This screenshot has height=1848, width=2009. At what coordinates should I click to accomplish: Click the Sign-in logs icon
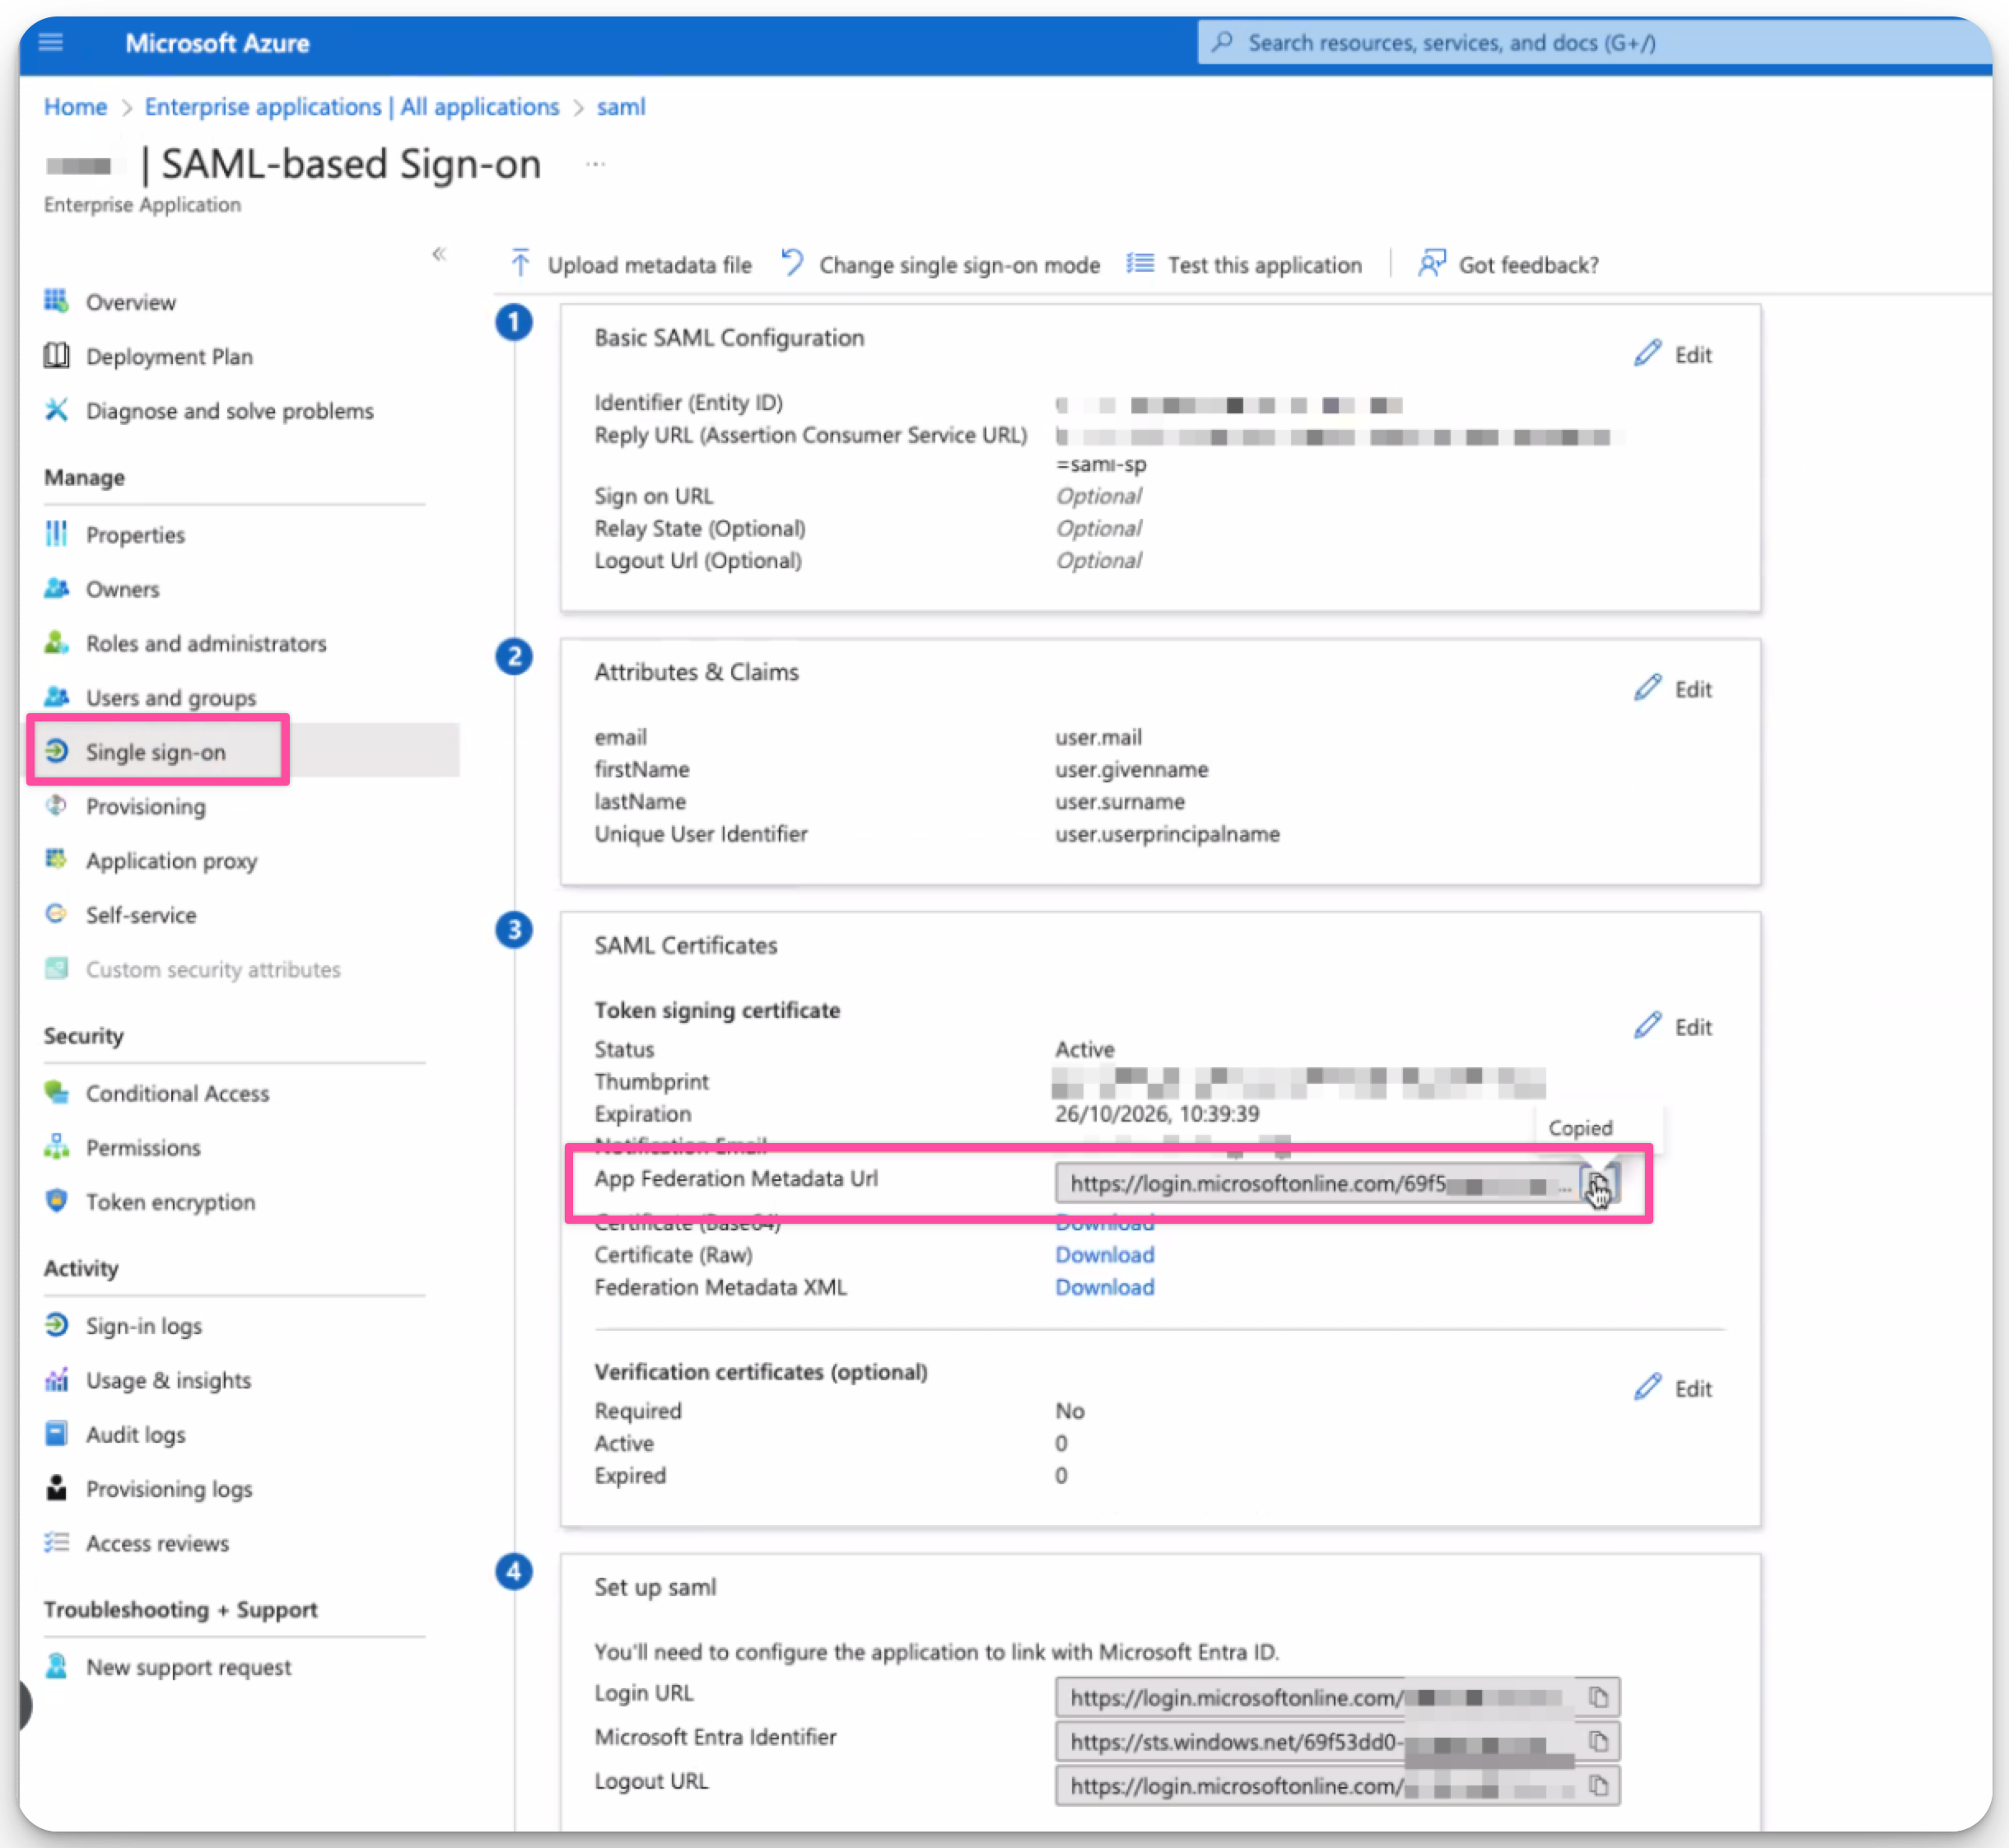pos(57,1324)
